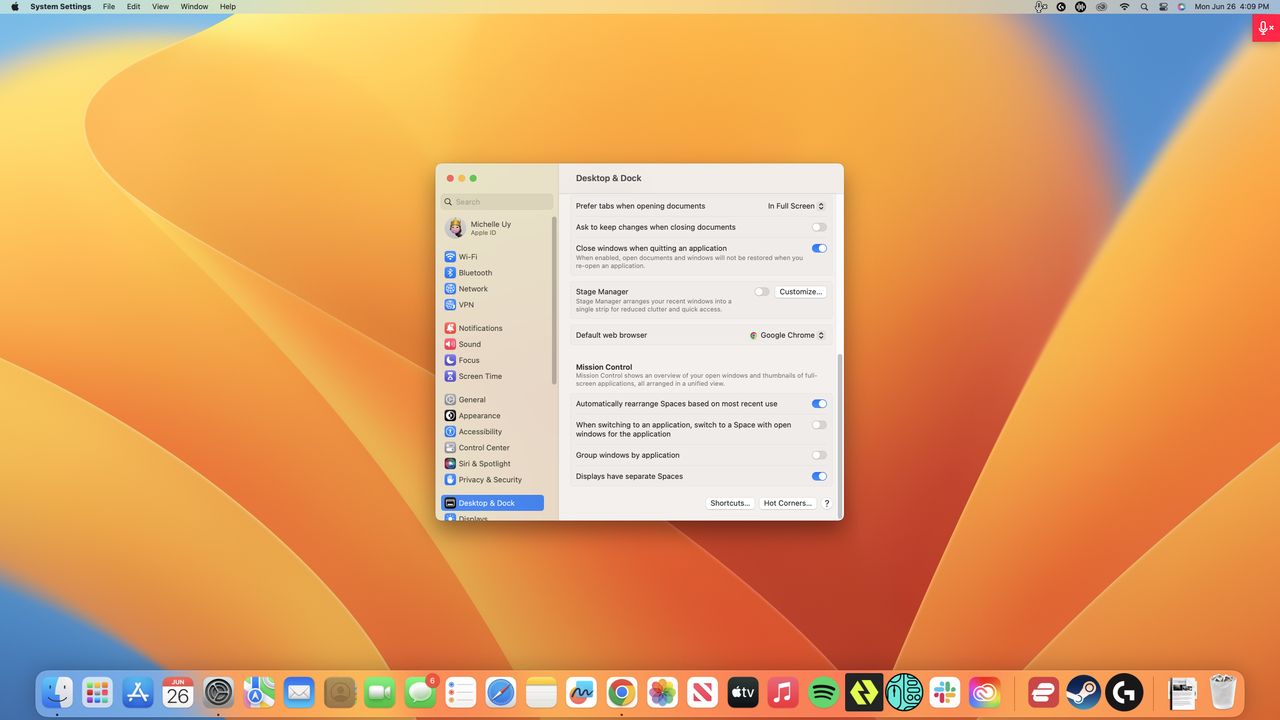
Task: Change default web browser from Google Chrome
Action: (x=788, y=335)
